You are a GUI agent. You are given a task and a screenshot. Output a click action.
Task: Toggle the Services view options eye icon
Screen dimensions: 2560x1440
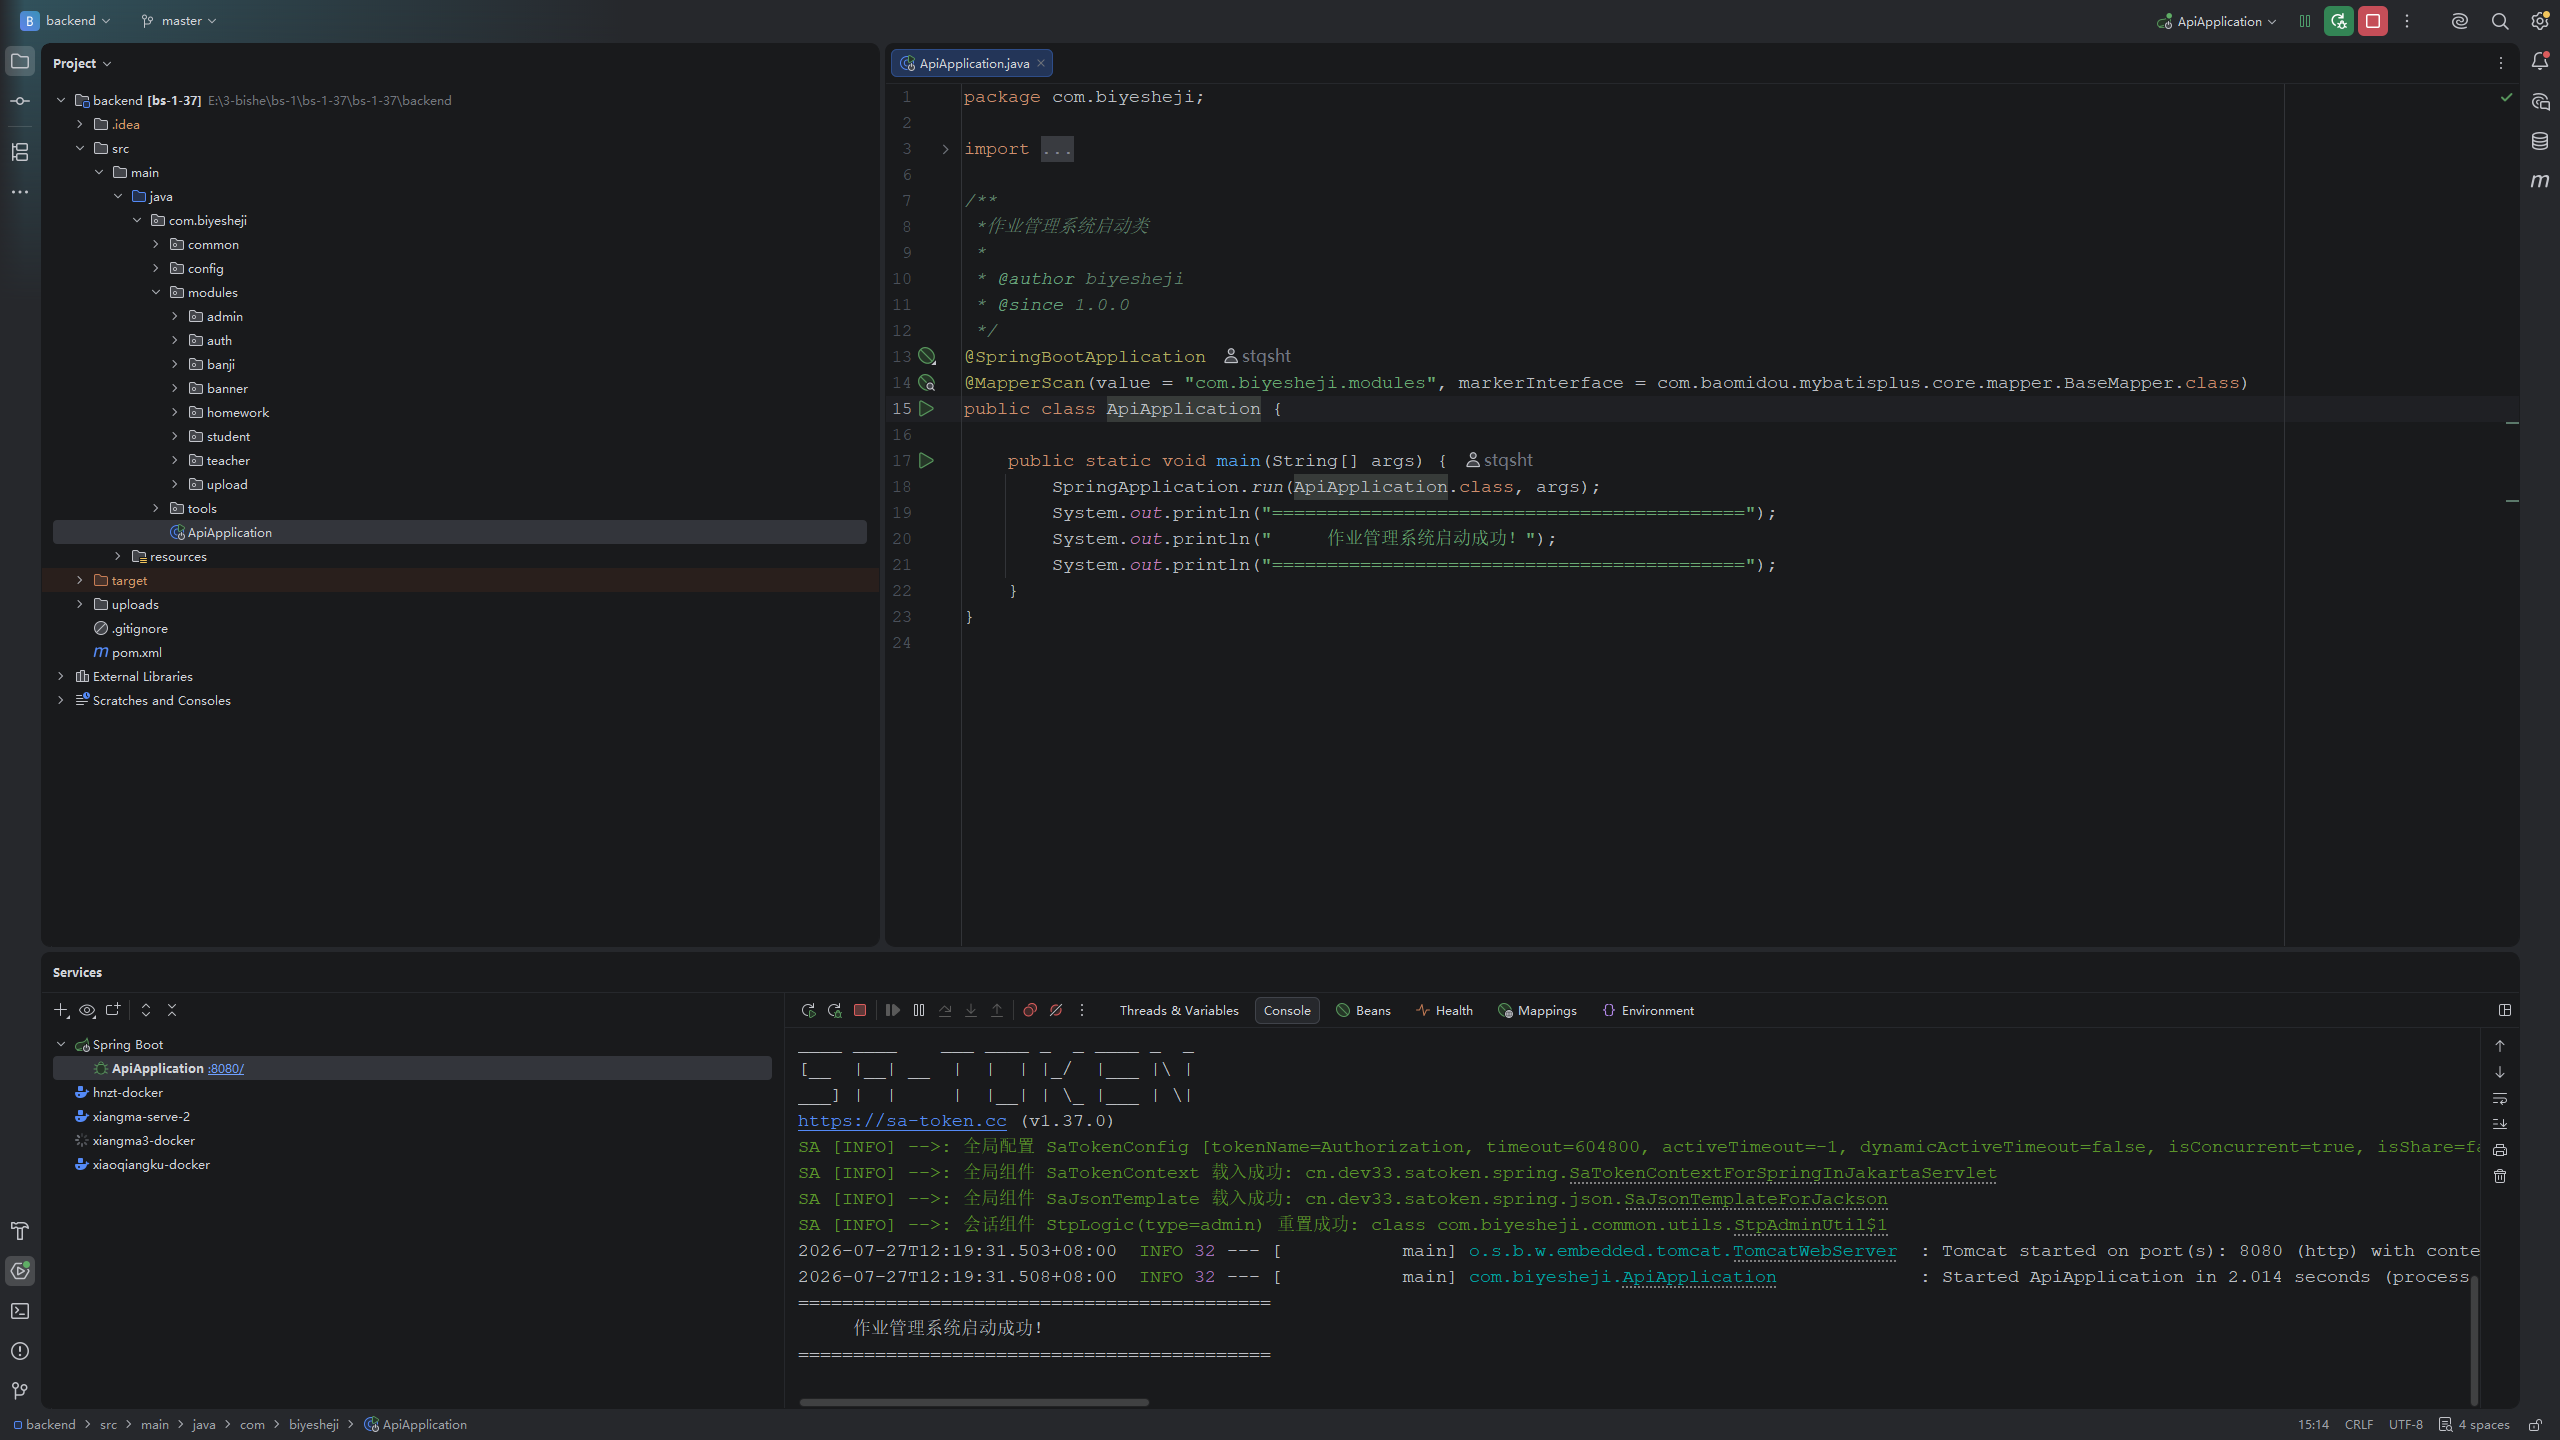(x=87, y=1010)
